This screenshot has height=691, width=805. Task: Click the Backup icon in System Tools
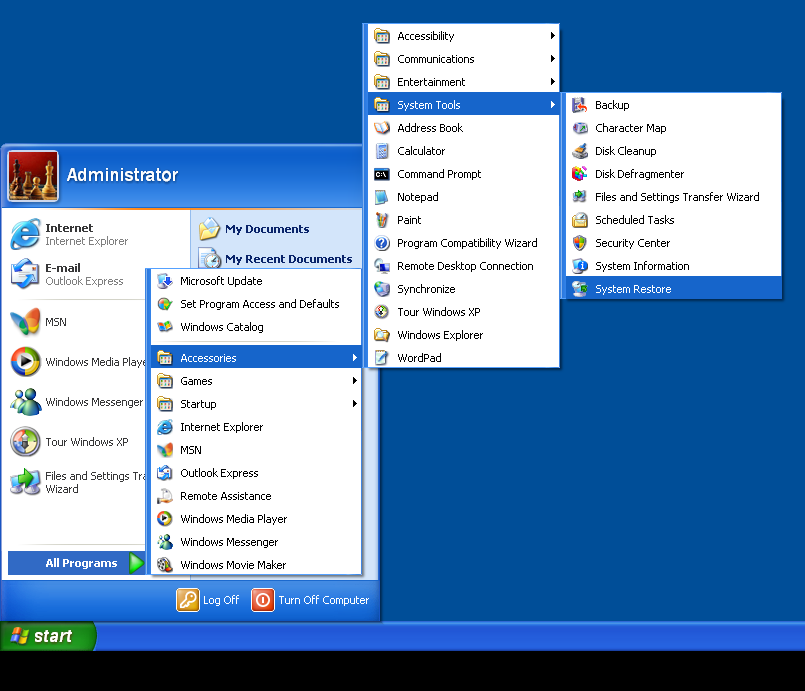point(580,105)
